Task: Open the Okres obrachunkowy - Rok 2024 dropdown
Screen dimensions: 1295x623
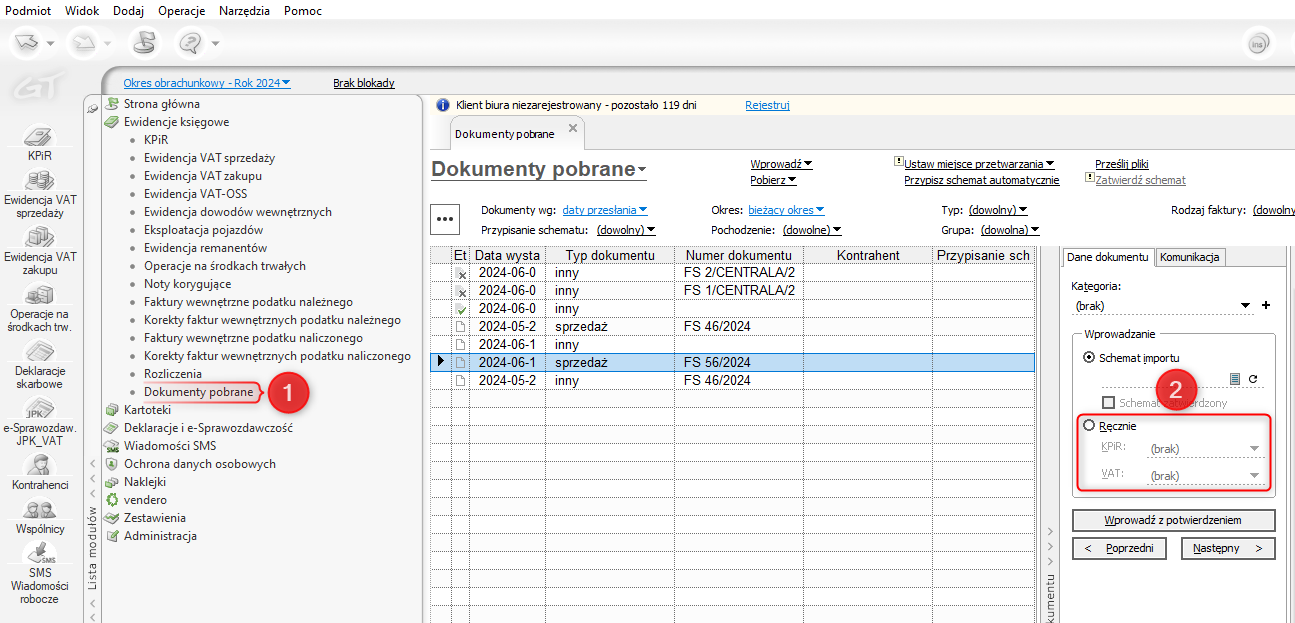Action: [x=207, y=83]
